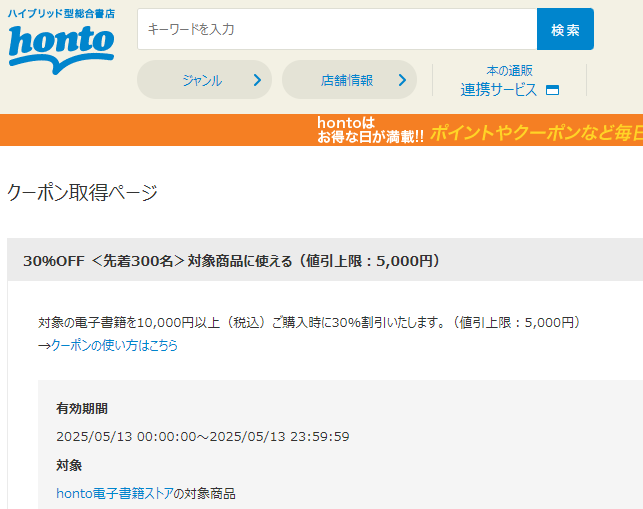Screen dimensions: 643x509
Task: Open honto電子書籍ストア link
Action: click(115, 493)
